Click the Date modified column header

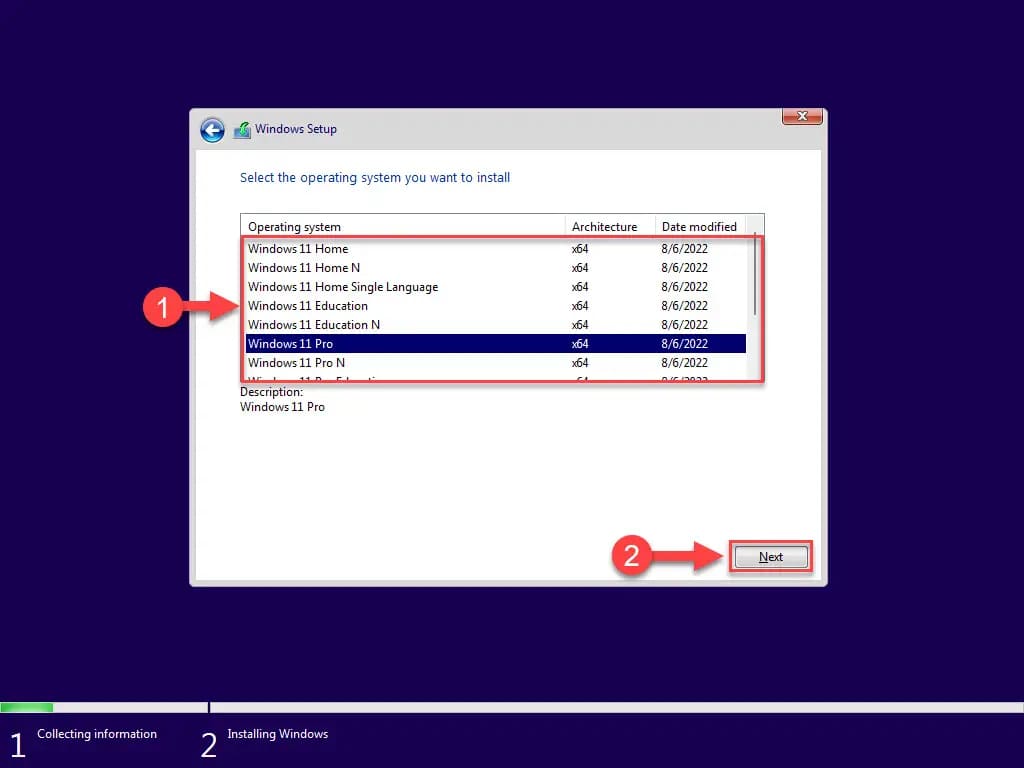point(699,227)
